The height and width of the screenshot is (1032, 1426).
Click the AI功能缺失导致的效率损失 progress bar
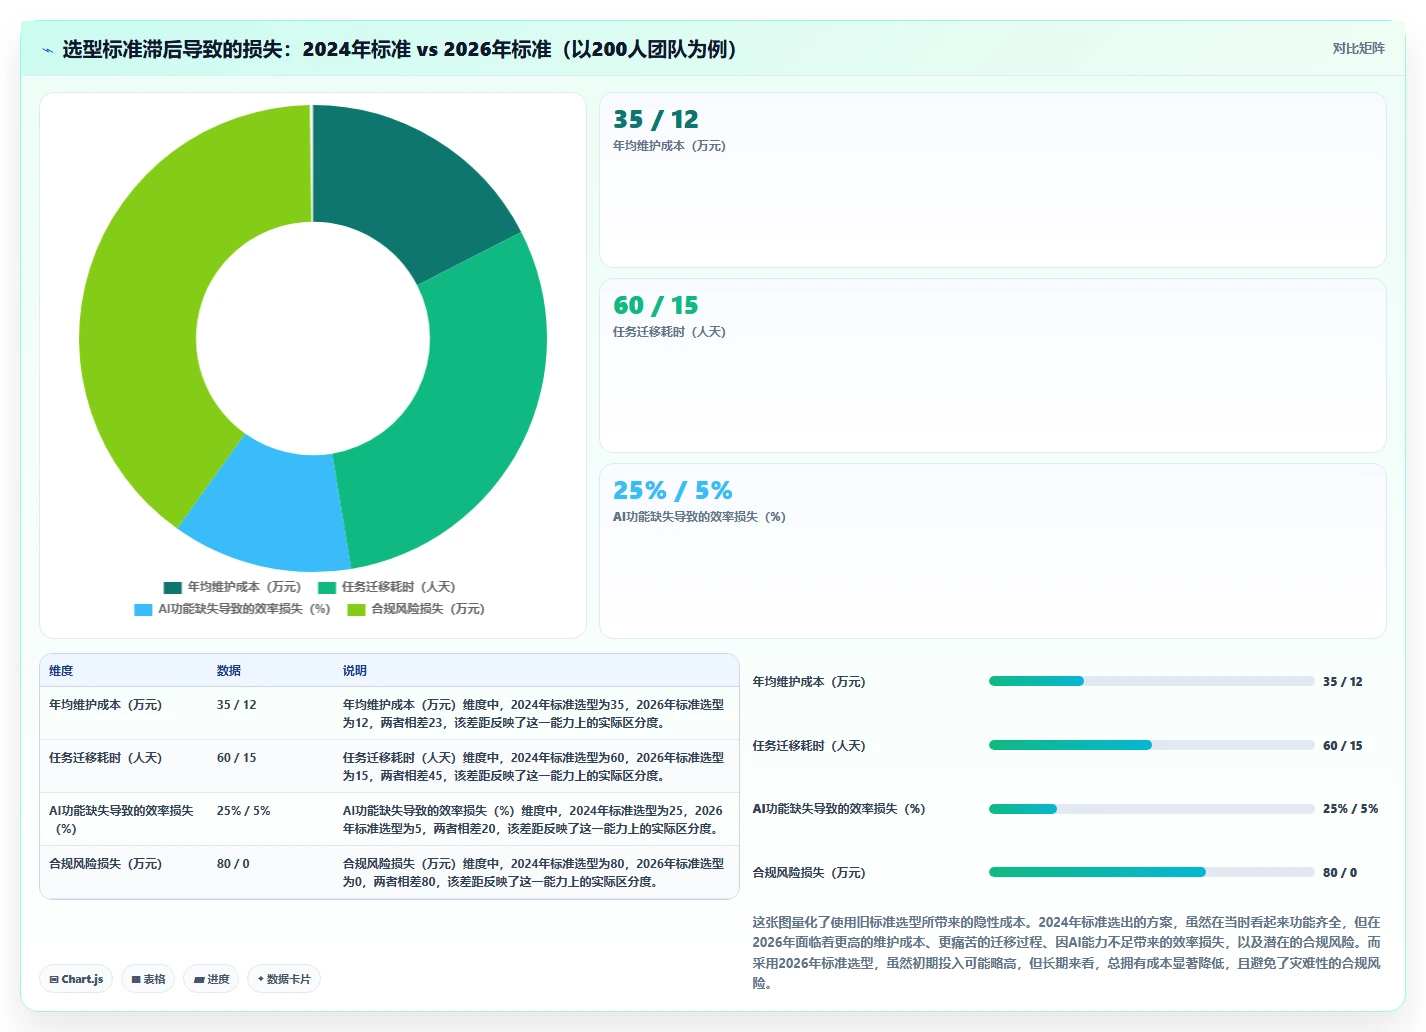click(x=1151, y=809)
